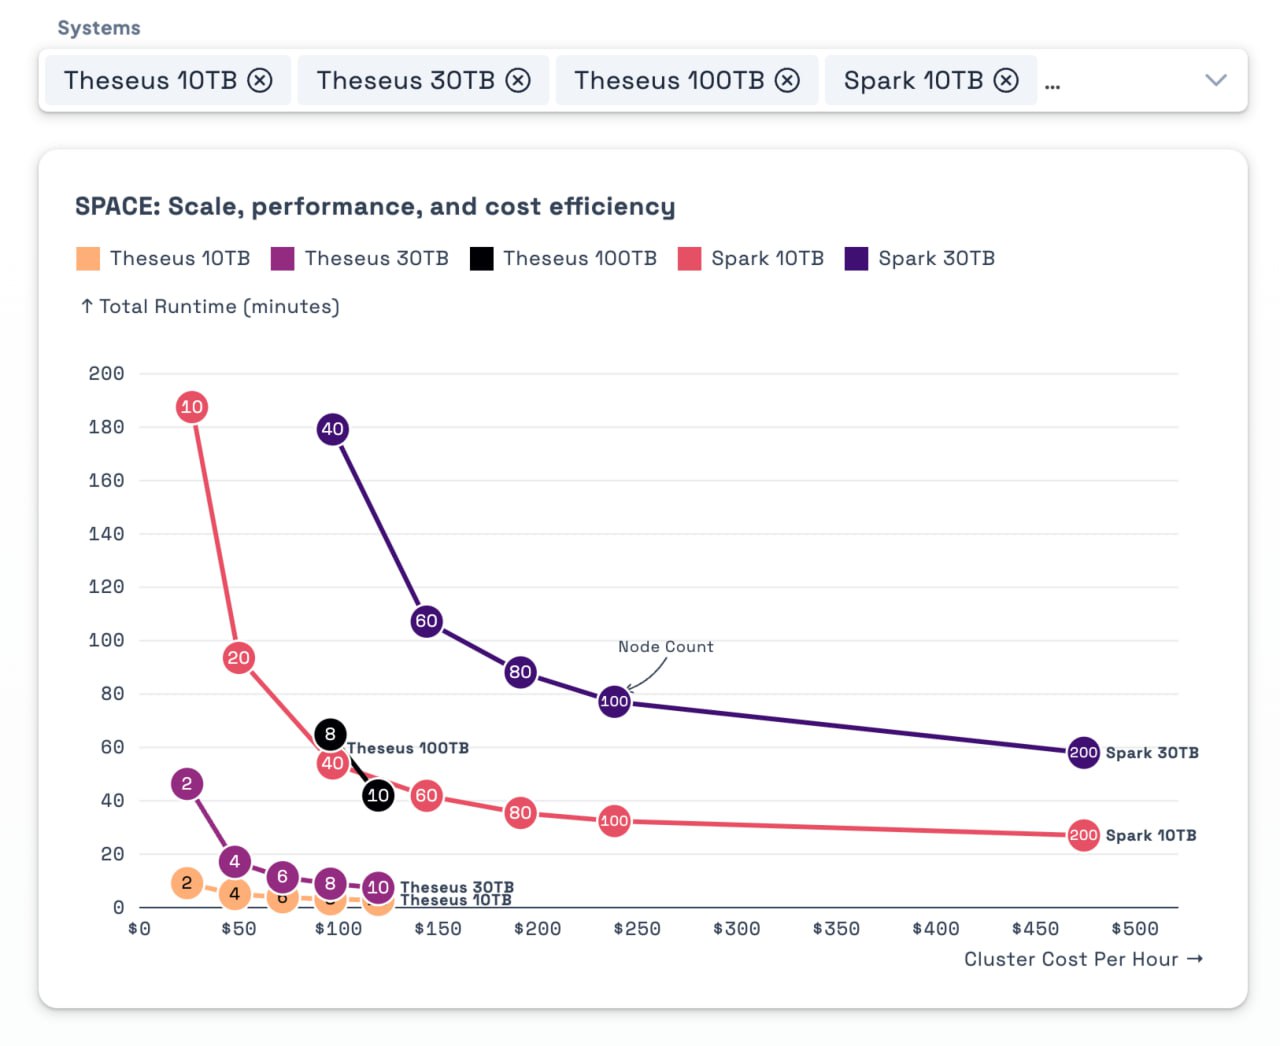1280x1046 pixels.
Task: Show hidden systems via ellipsis
Action: point(1052,84)
